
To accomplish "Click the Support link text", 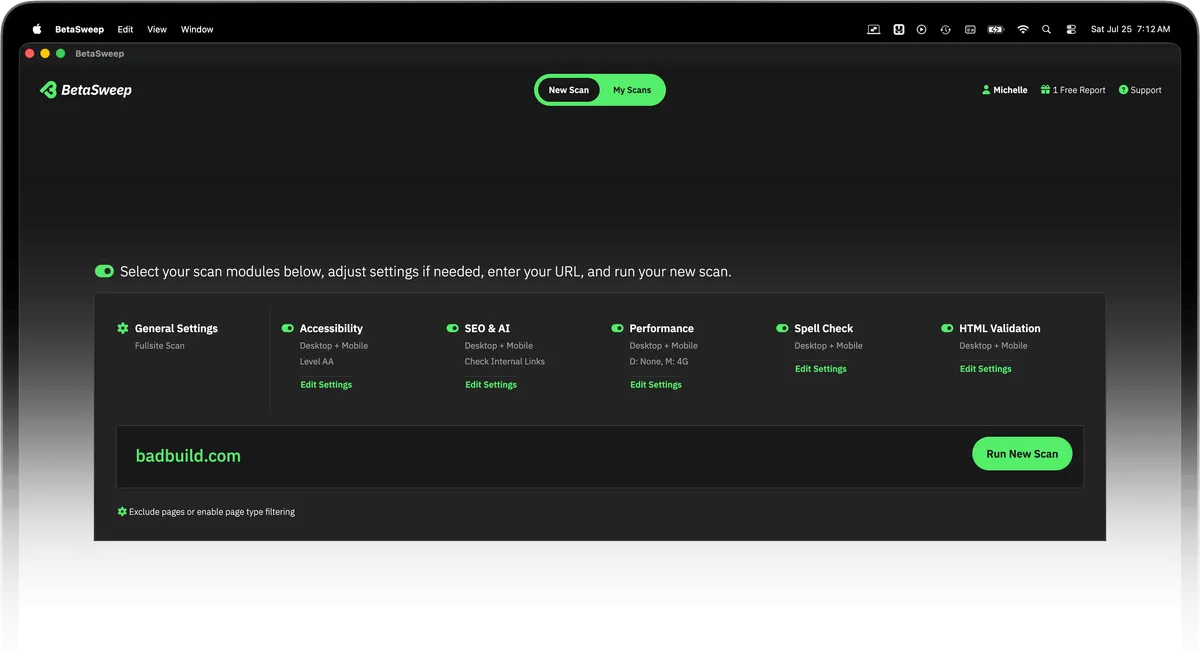I will tap(1146, 90).
